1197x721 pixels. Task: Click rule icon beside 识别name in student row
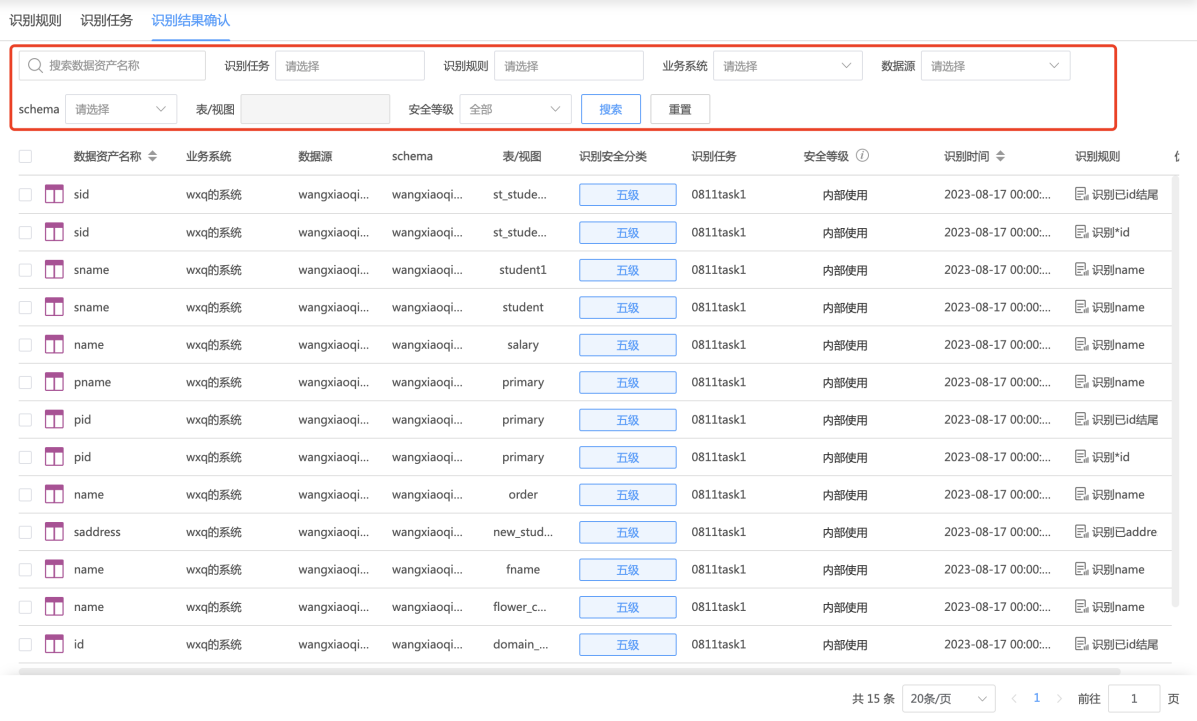1081,307
